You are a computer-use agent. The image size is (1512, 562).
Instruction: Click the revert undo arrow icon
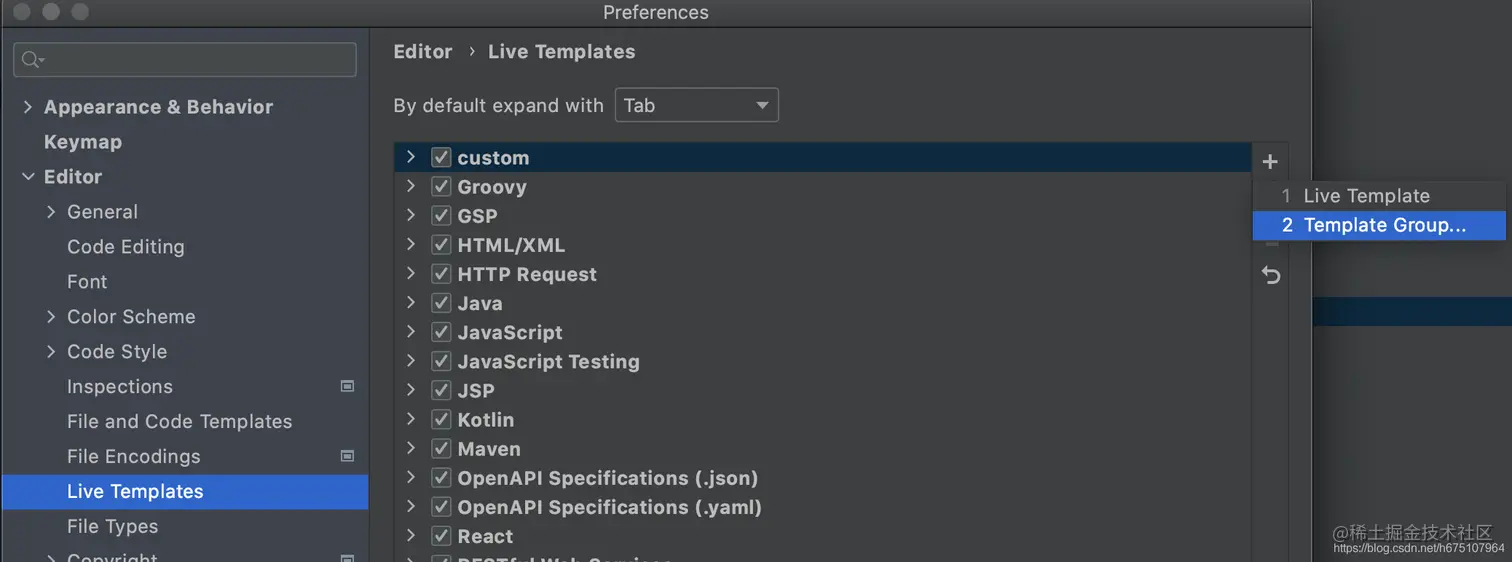[1271, 275]
